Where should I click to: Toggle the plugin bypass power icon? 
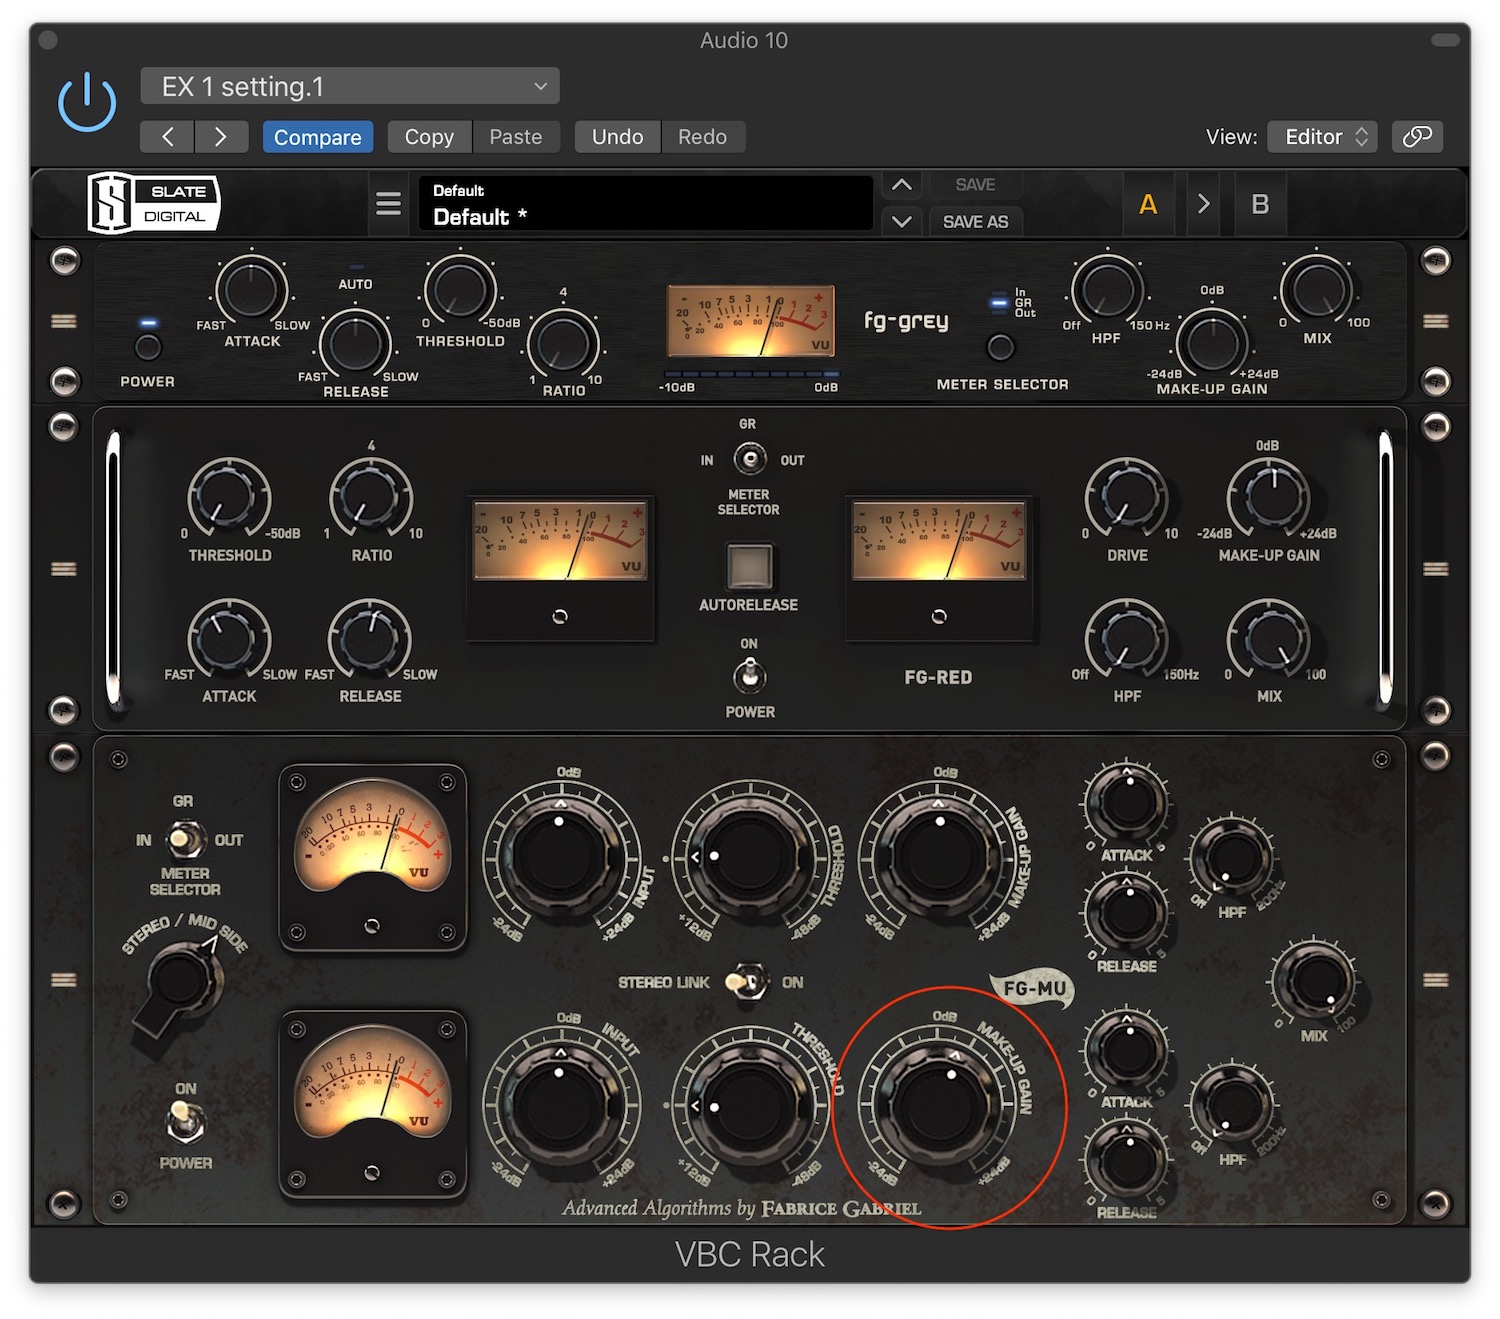click(87, 102)
